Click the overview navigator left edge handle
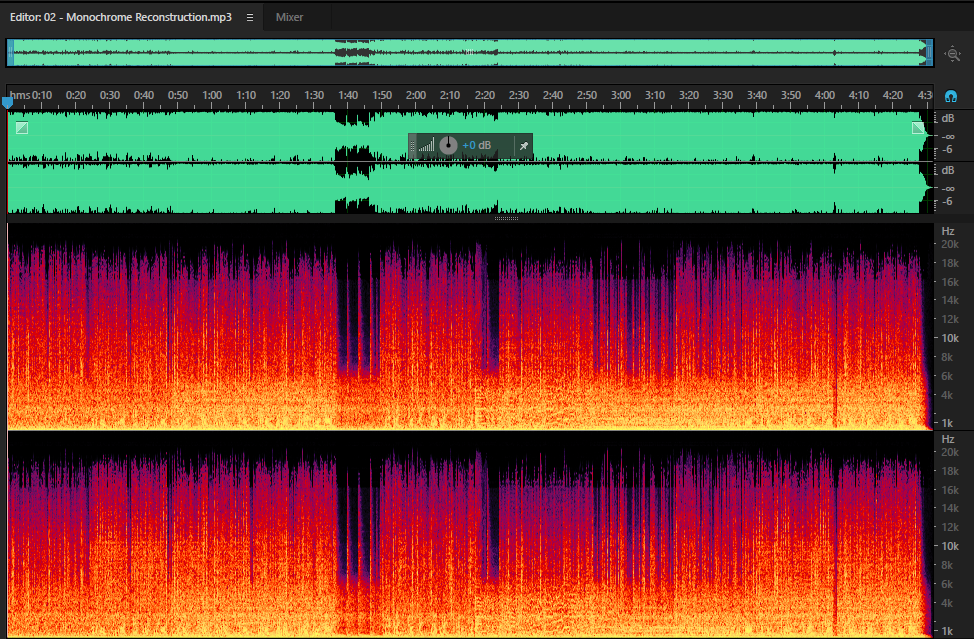 (x=11, y=53)
